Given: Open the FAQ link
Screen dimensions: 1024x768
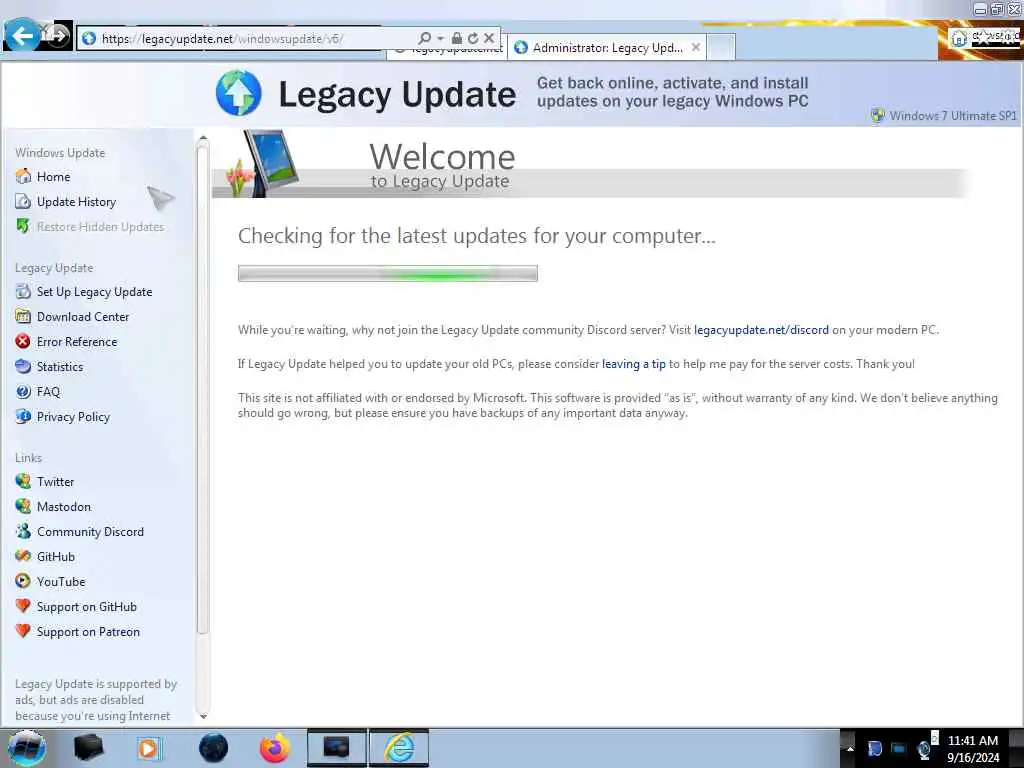Looking at the screenshot, I should 48,392.
